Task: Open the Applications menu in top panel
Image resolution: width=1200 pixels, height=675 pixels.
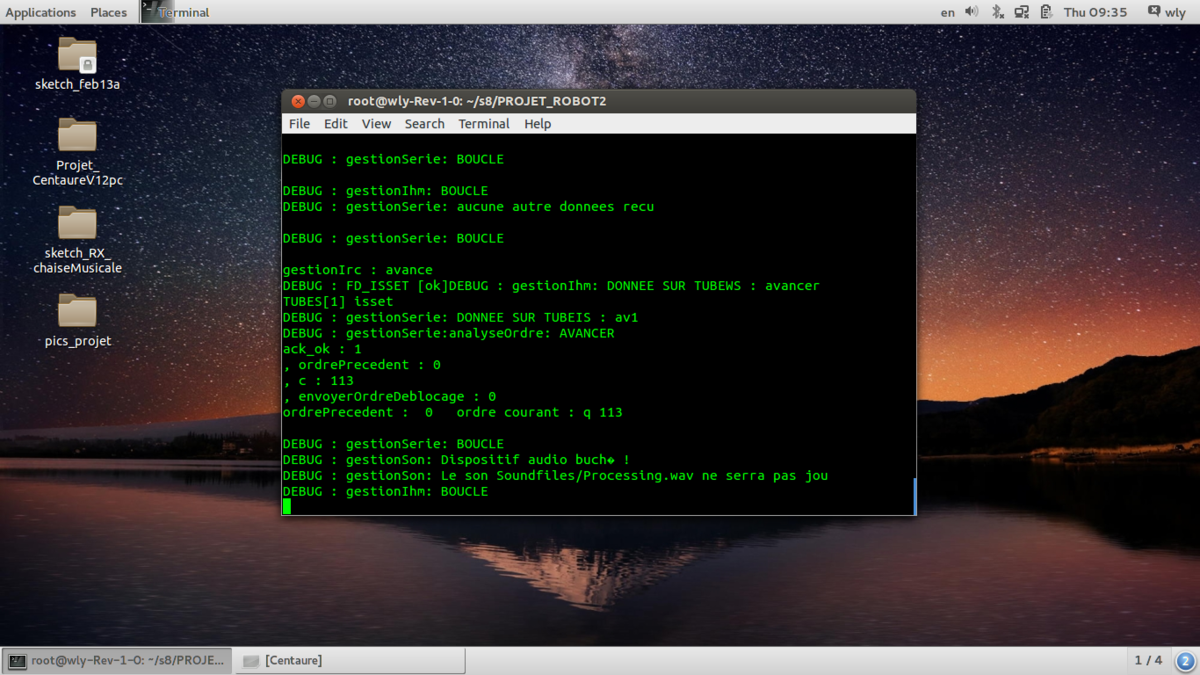Action: pos(41,12)
